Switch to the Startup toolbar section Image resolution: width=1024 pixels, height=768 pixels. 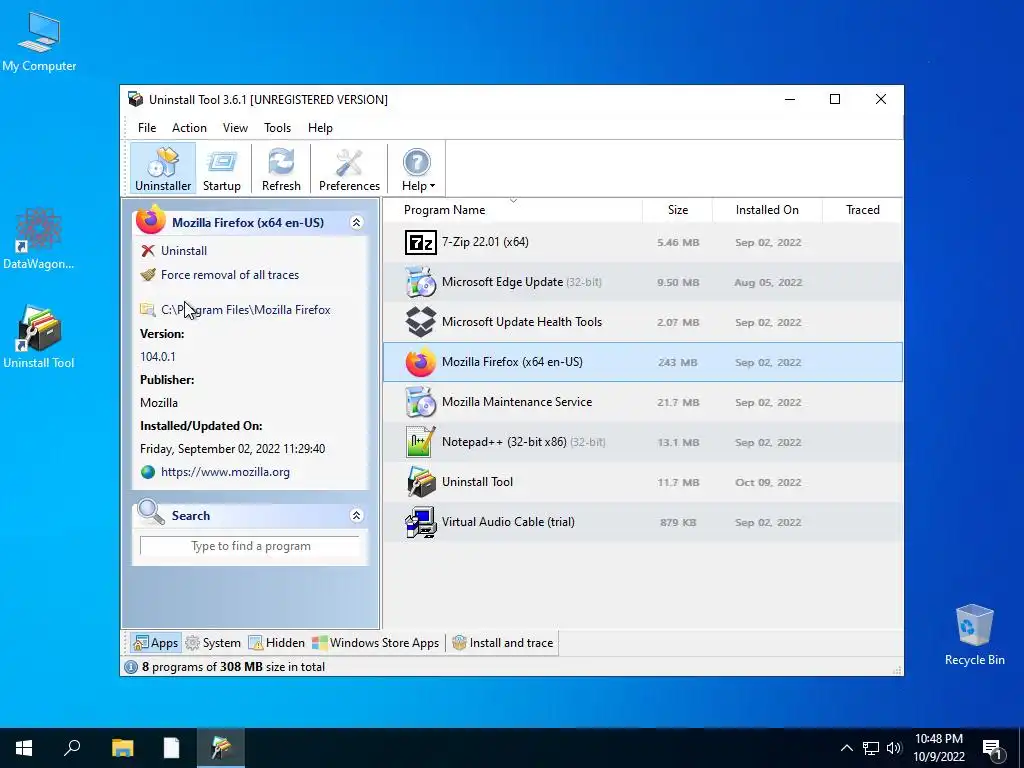221,169
